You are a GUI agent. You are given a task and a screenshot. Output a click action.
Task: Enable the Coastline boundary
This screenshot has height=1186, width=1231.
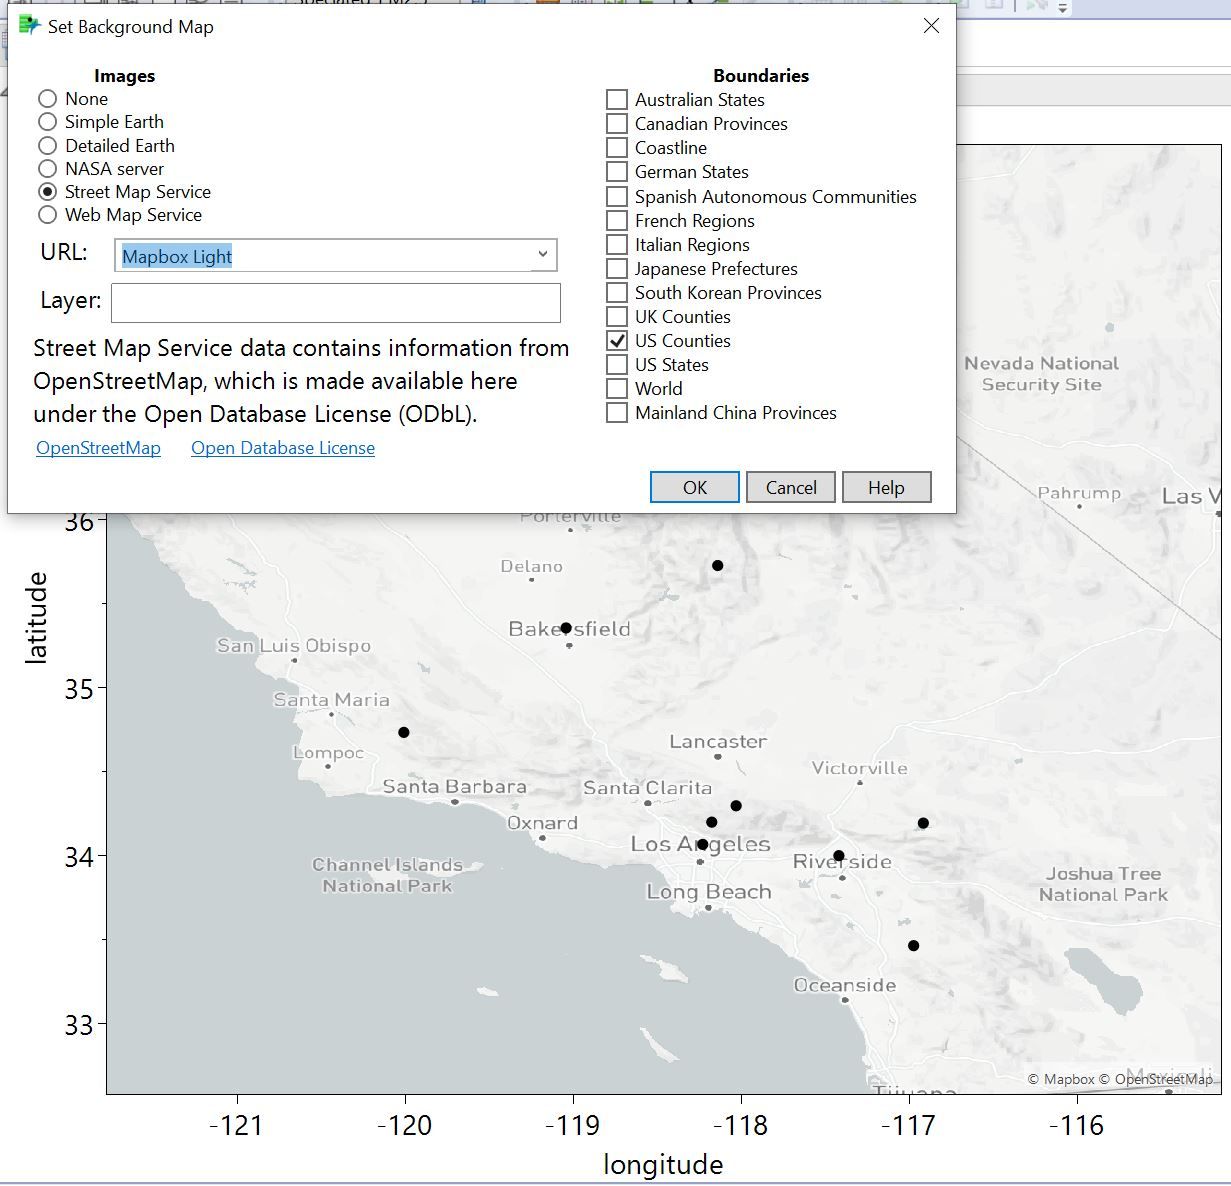coord(616,147)
